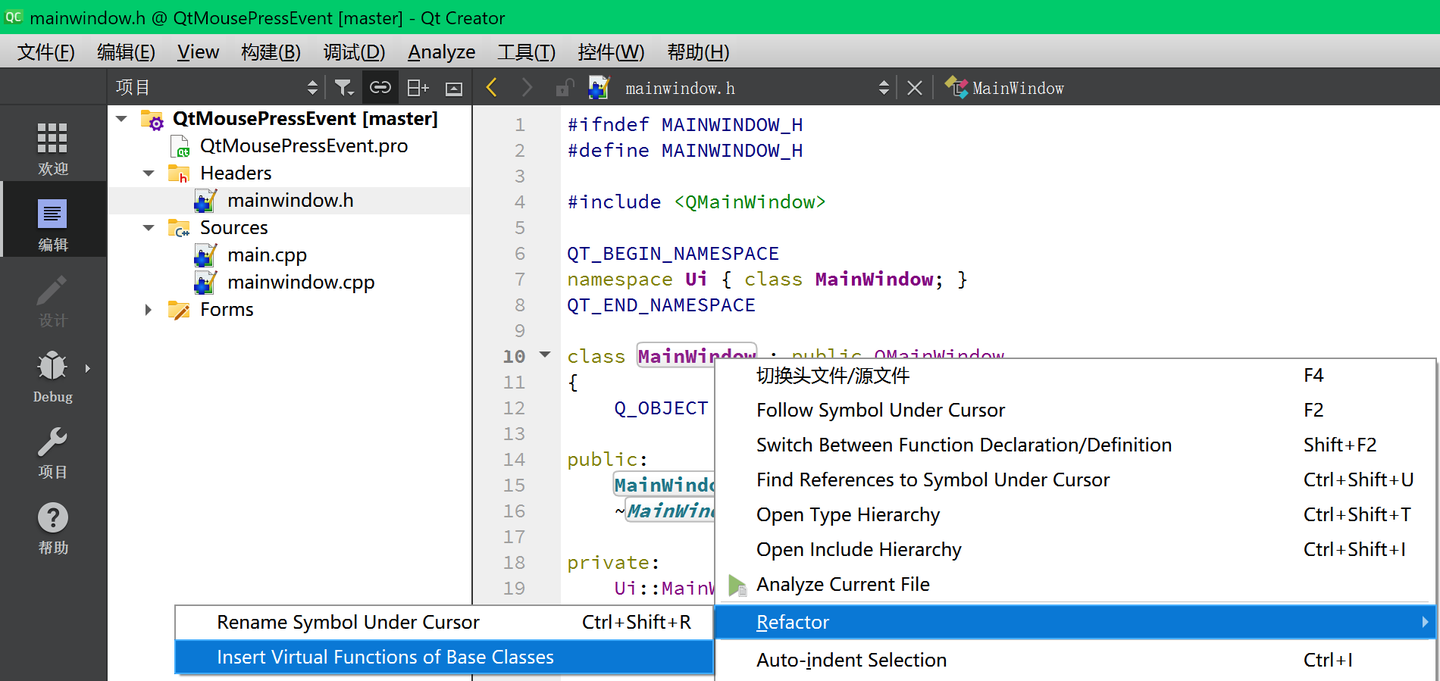Choose Insert Virtual Functions of Base Classes
Screen dimensions: 1440x681
385,657
